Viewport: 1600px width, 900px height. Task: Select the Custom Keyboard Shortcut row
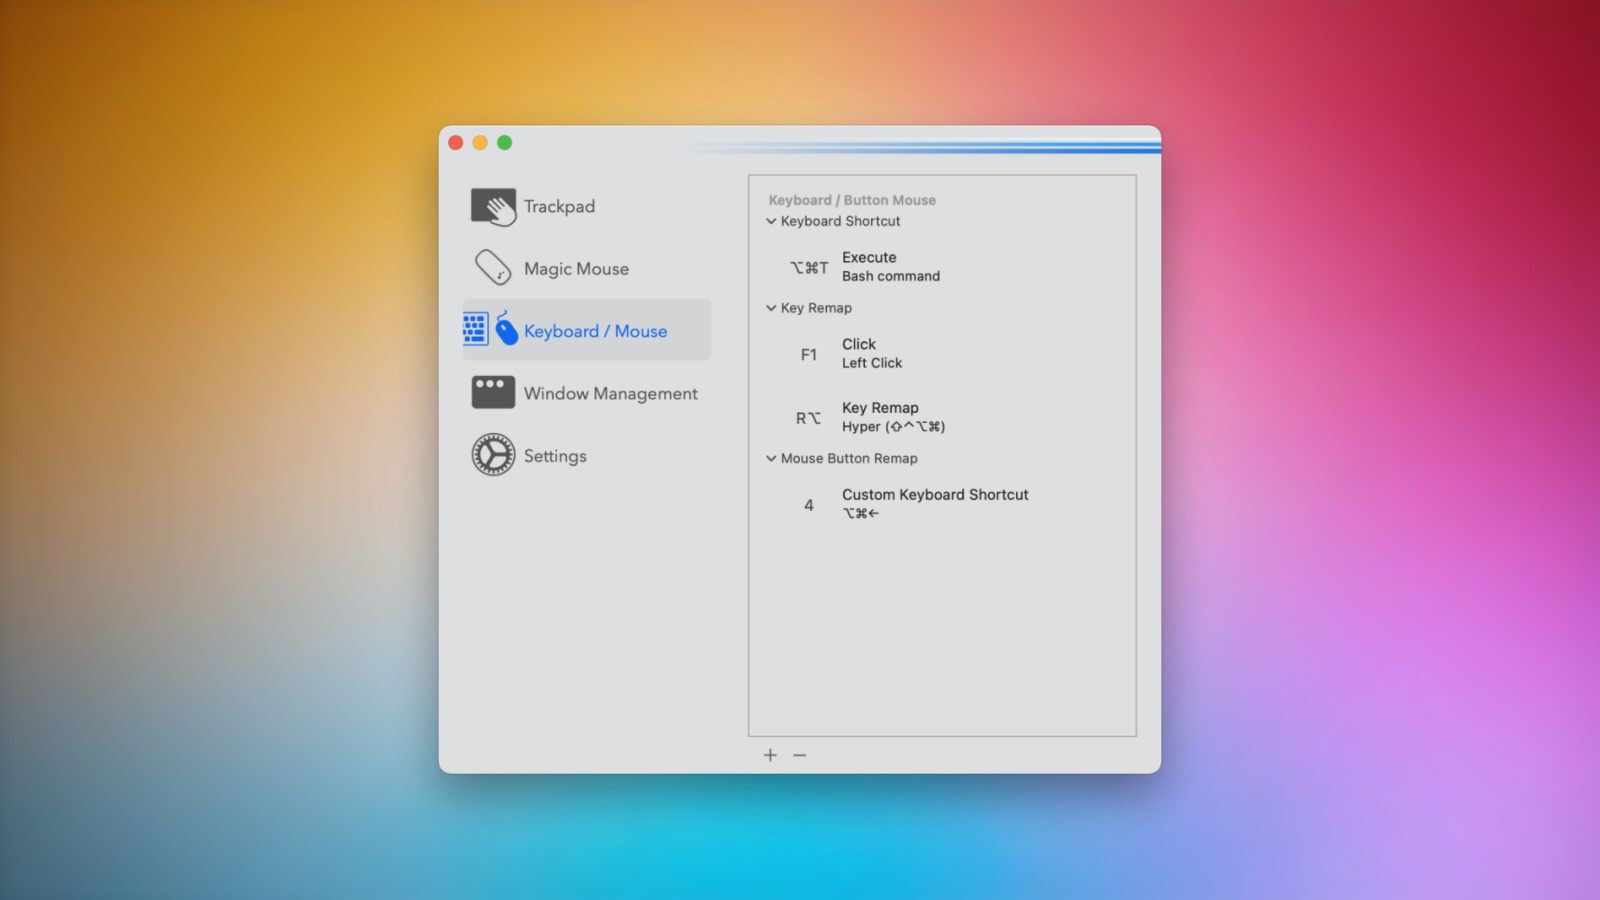942,504
